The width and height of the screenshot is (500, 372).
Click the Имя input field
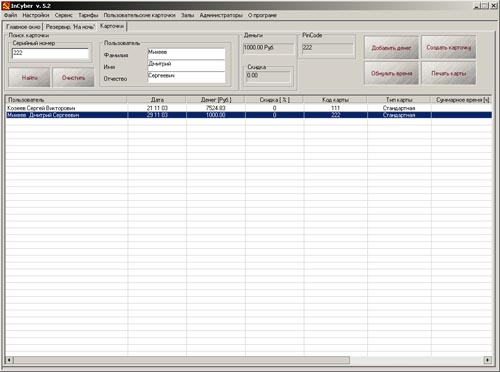tap(186, 65)
